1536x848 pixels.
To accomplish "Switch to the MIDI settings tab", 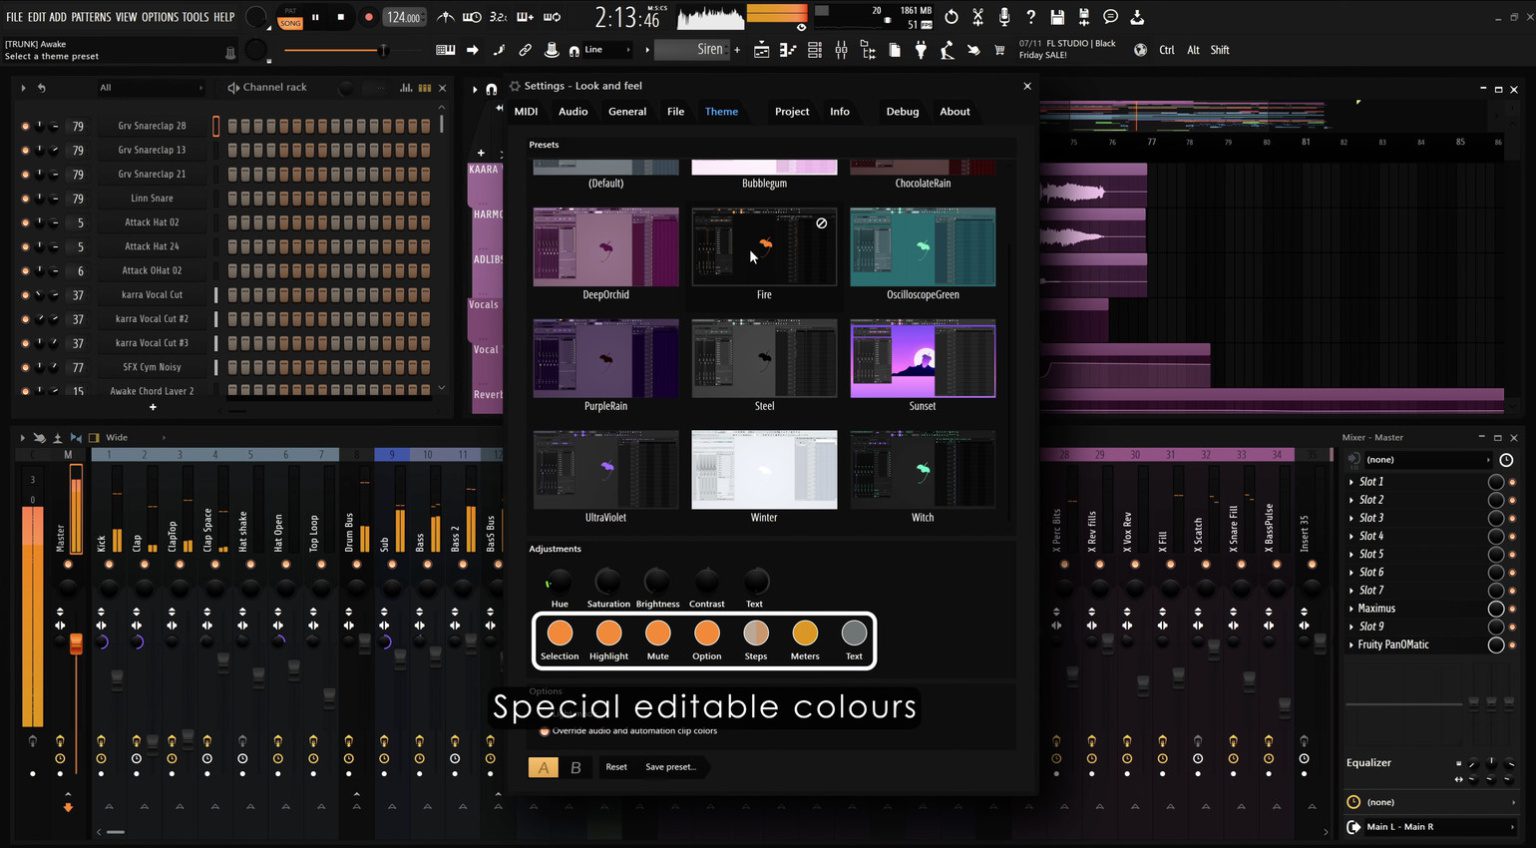I will (x=526, y=112).
